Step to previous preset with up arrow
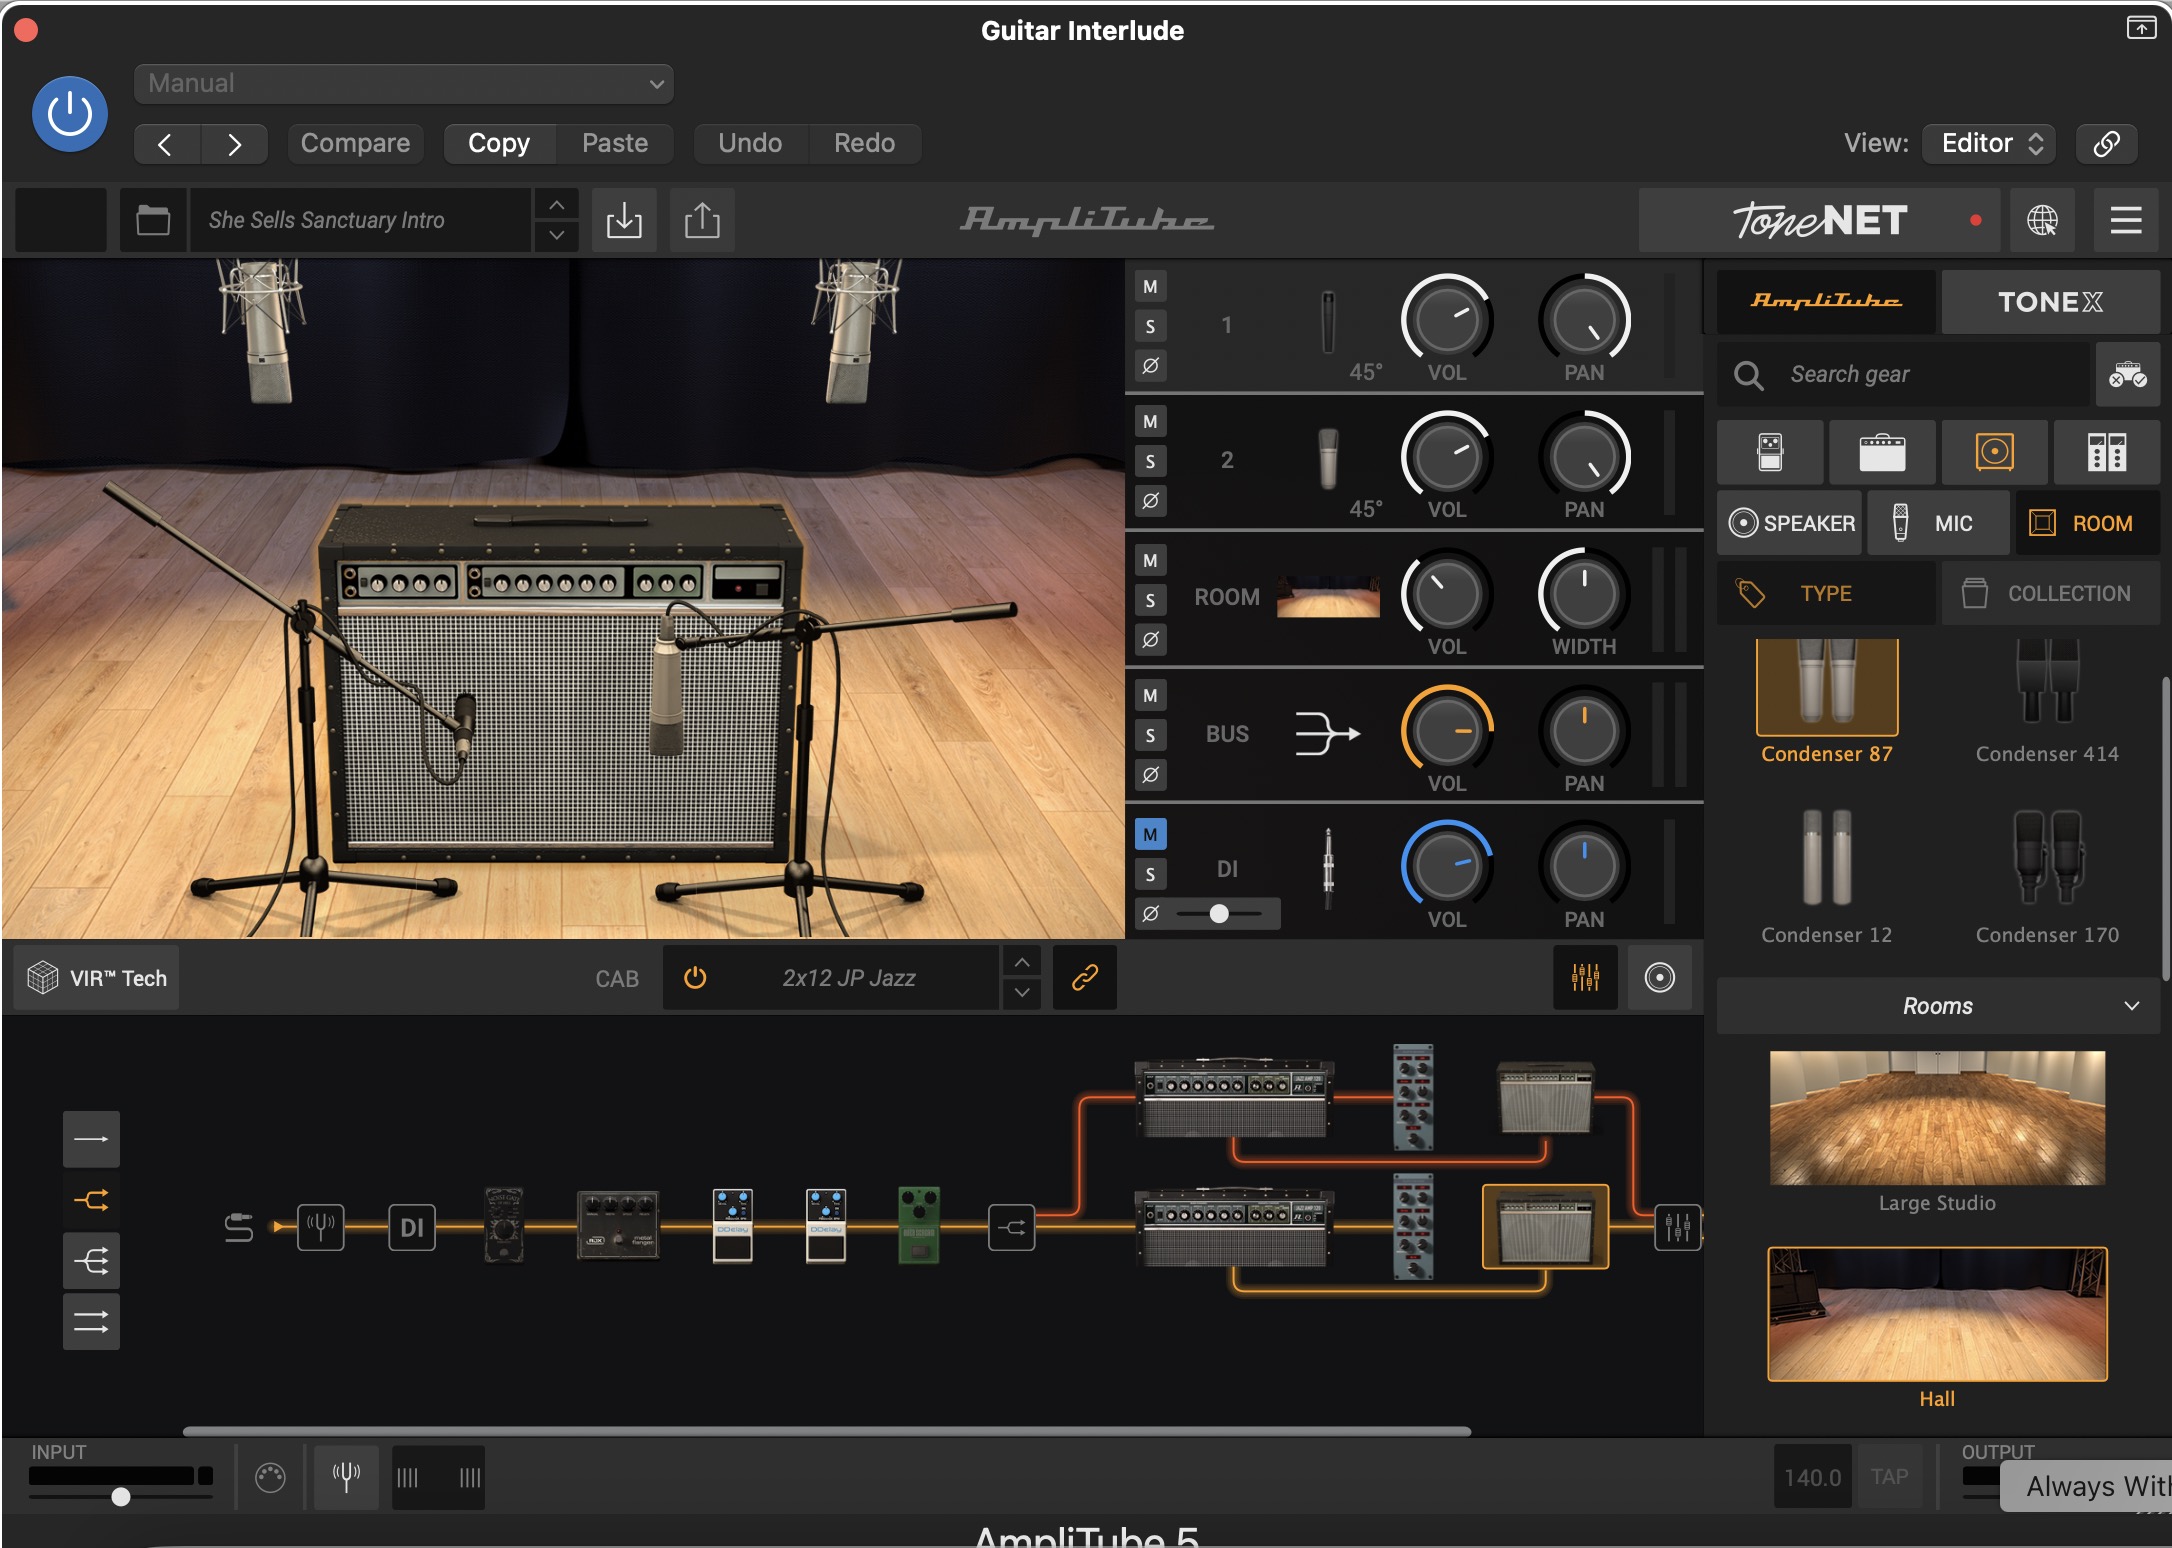Viewport: 2172px width, 1548px height. [557, 205]
